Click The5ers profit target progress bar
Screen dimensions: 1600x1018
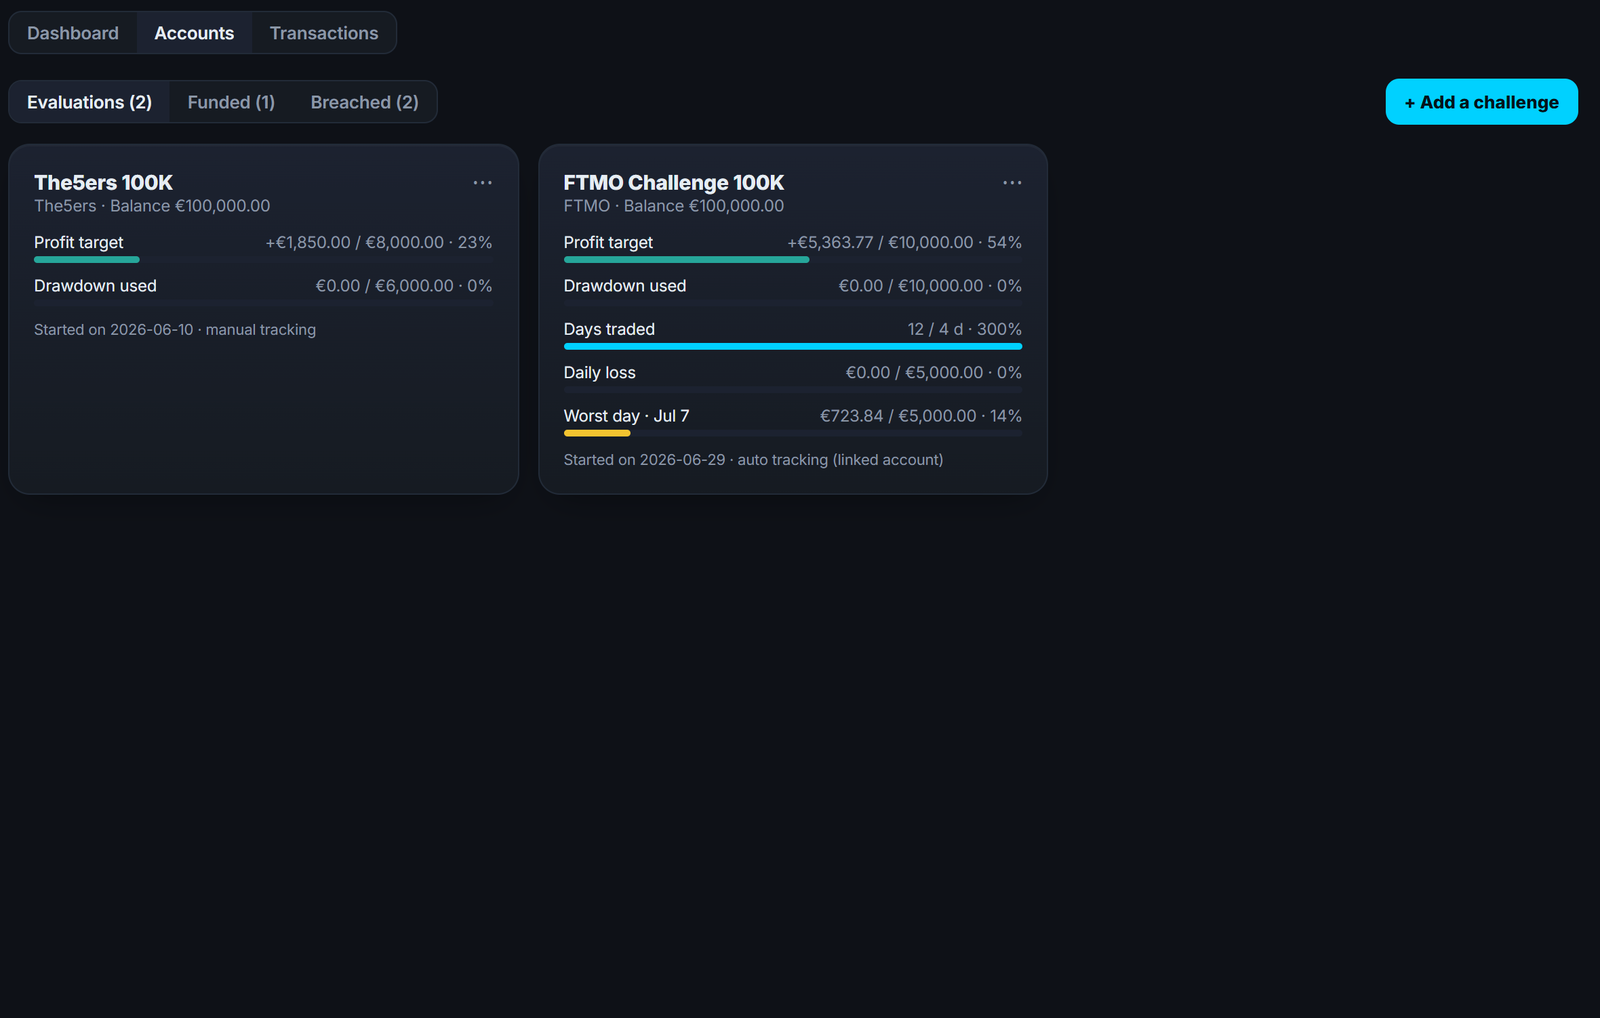coord(264,260)
